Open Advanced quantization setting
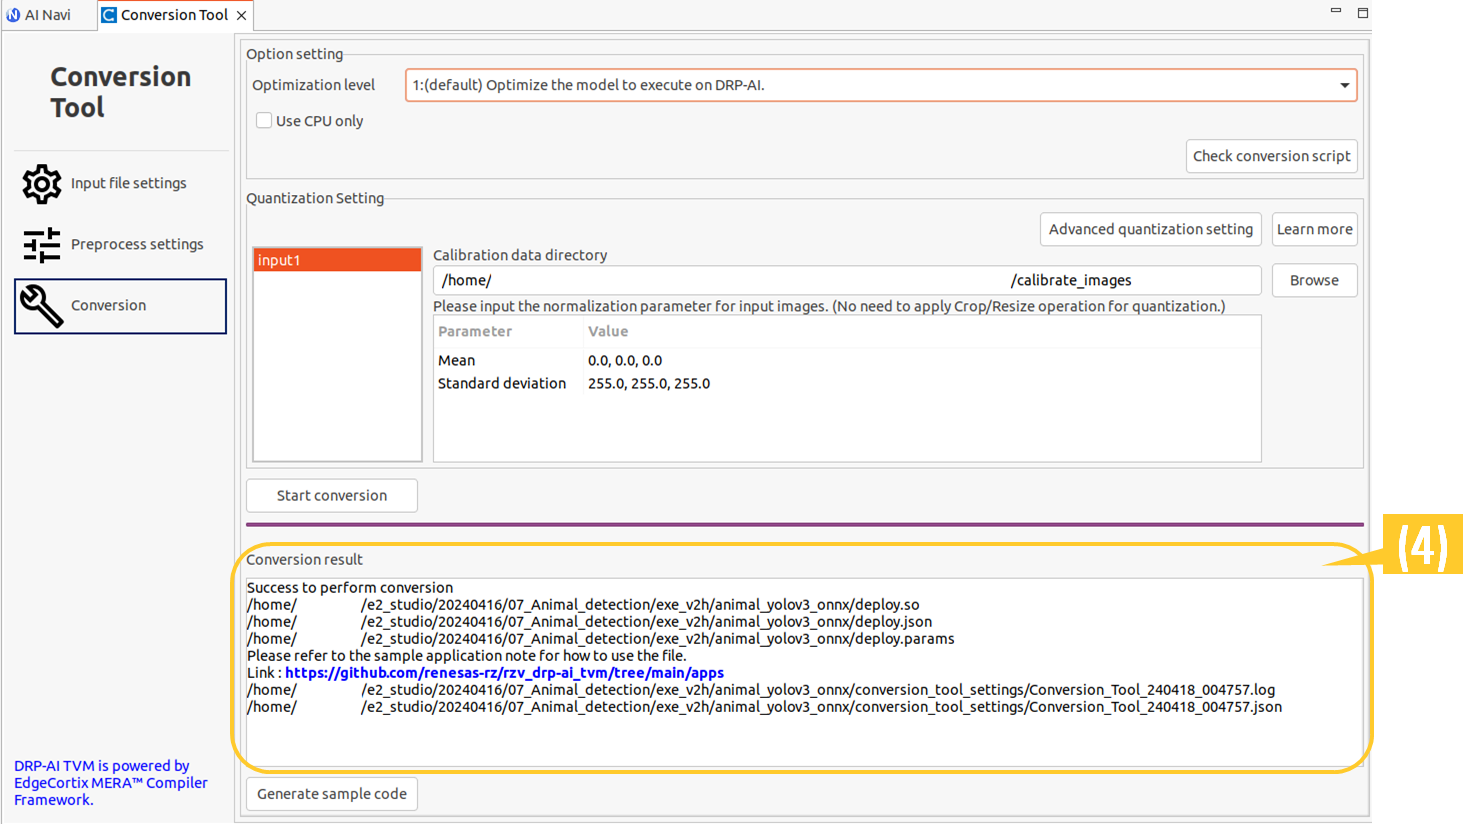 [x=1150, y=229]
